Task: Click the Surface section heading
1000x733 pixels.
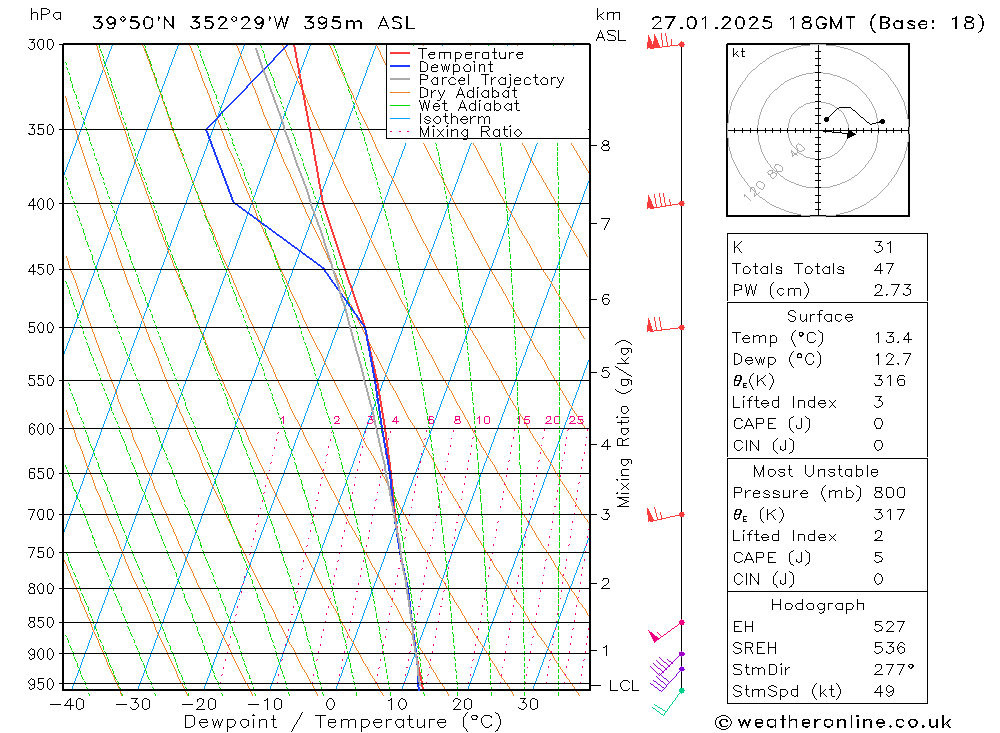Action: click(820, 316)
